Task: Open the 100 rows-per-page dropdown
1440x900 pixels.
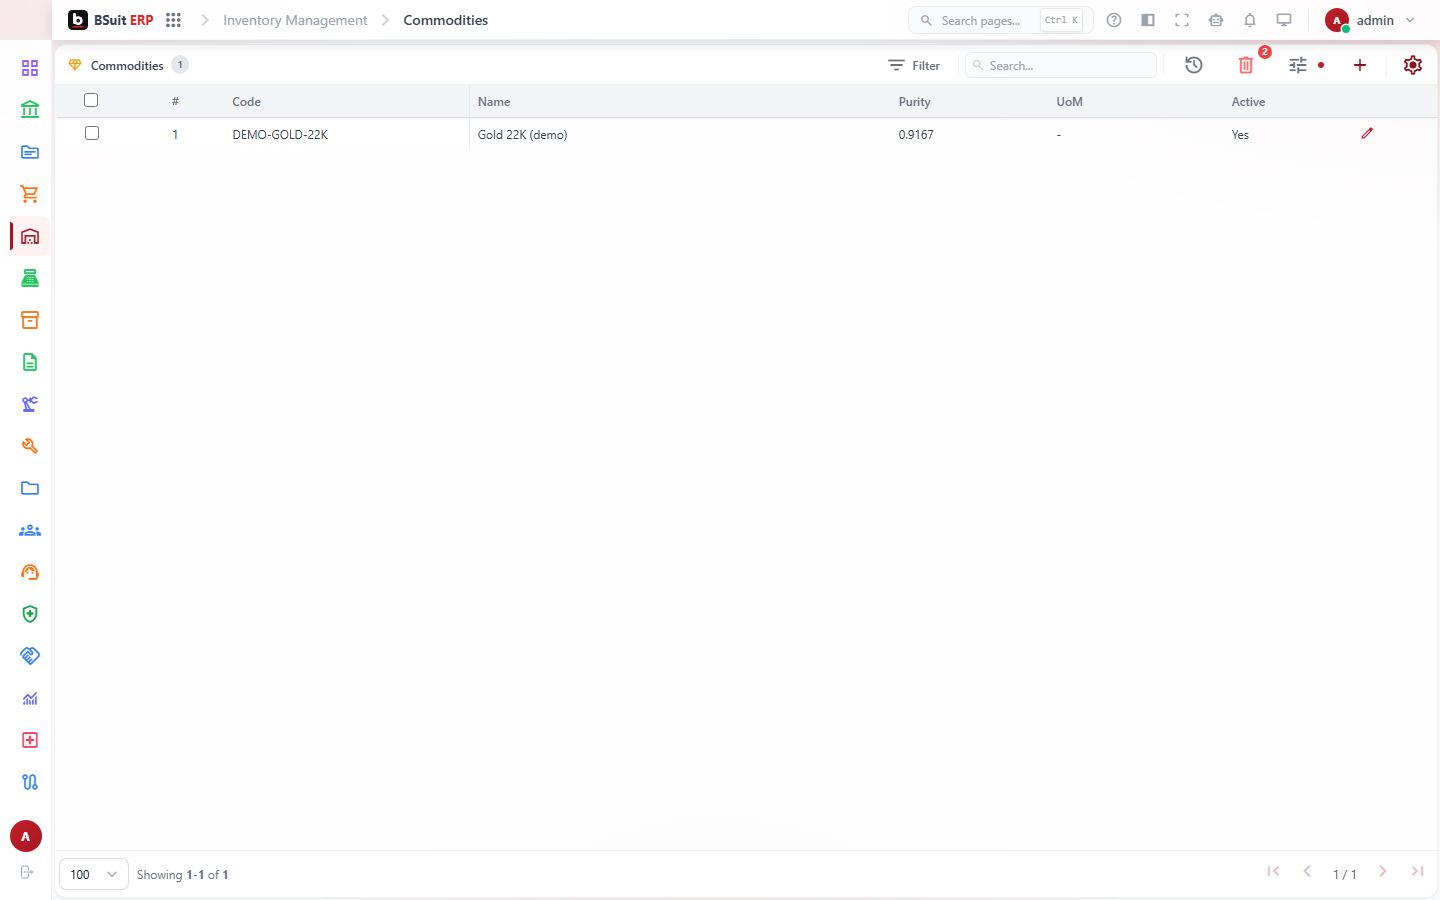Action: coord(94,874)
